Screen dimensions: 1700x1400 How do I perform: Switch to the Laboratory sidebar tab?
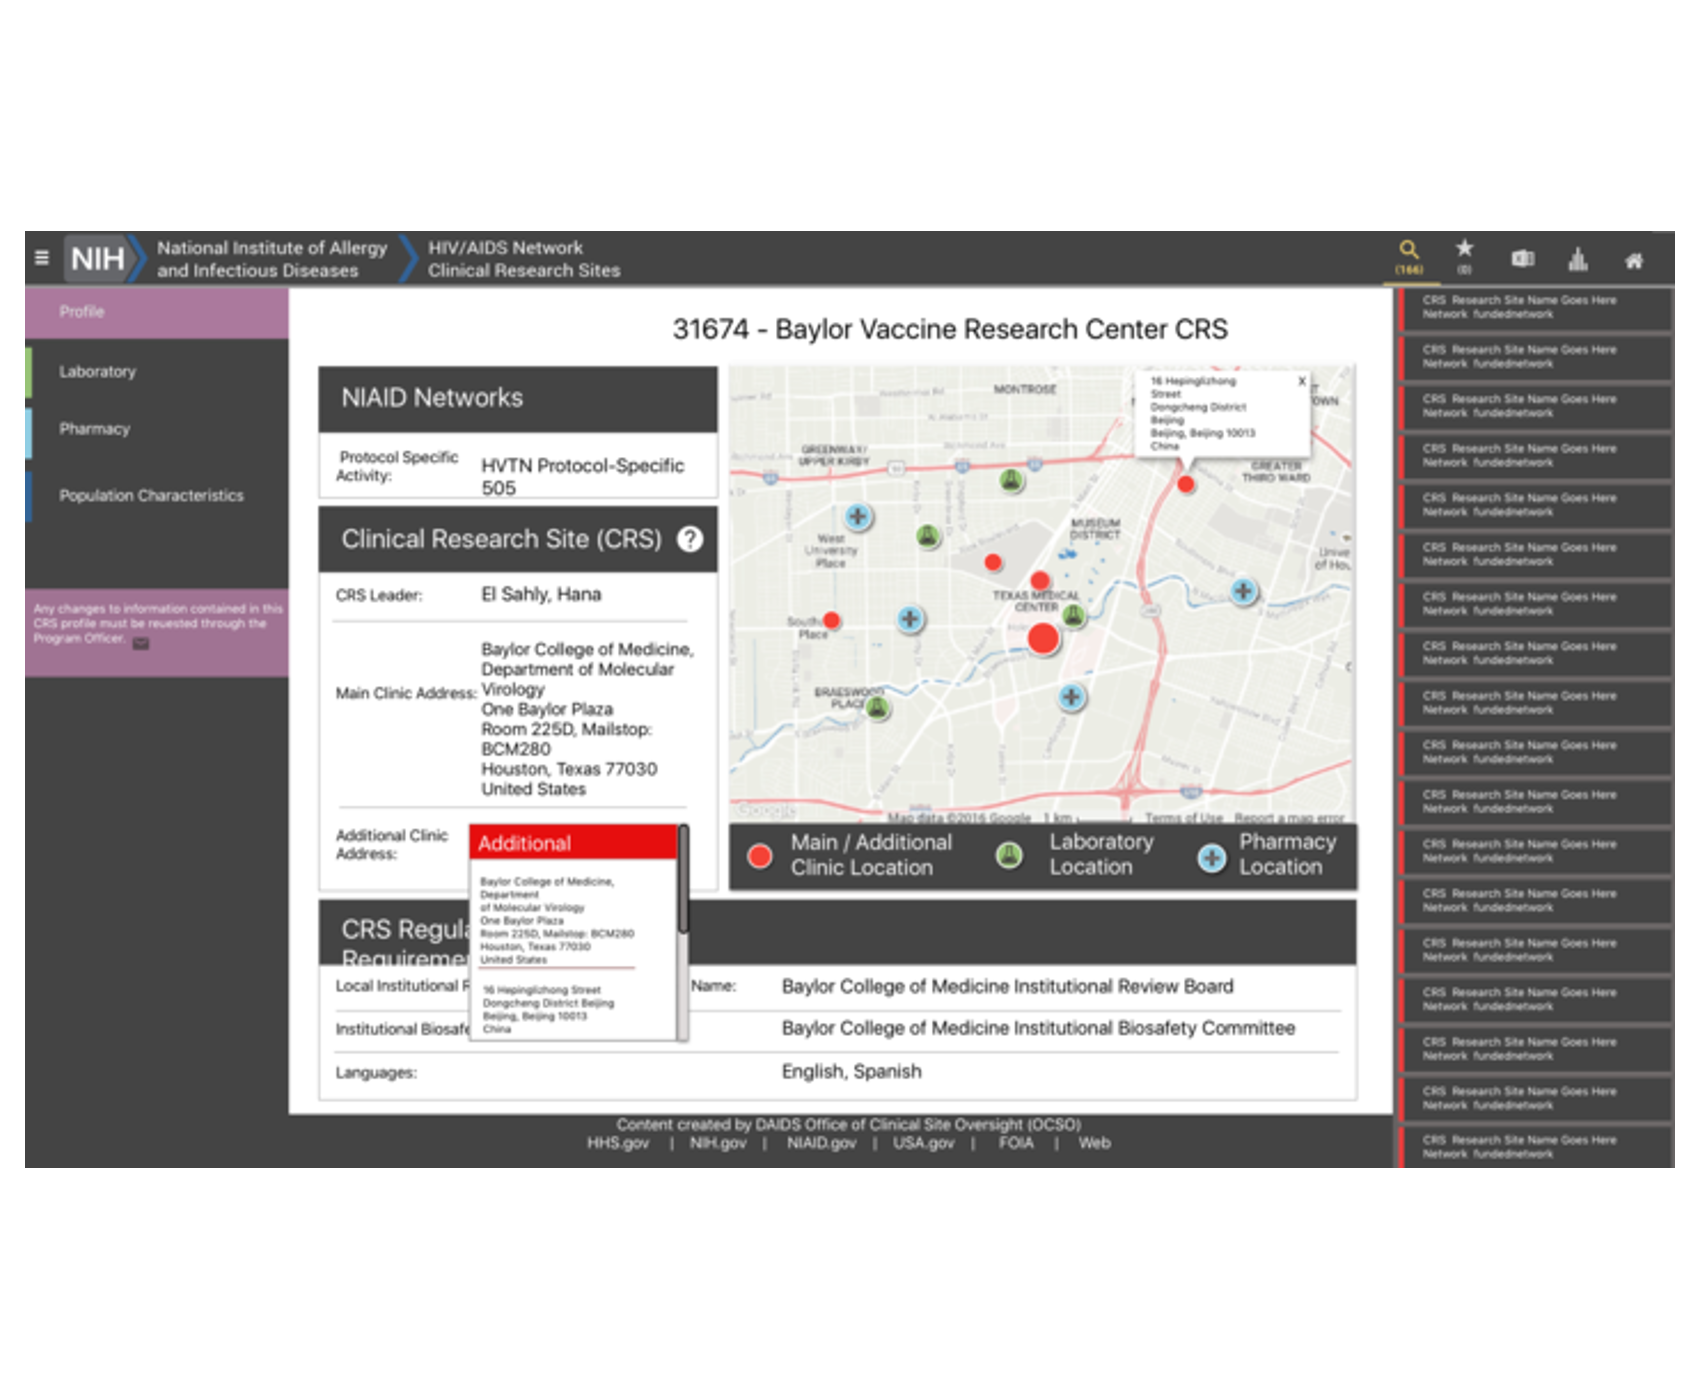point(157,372)
